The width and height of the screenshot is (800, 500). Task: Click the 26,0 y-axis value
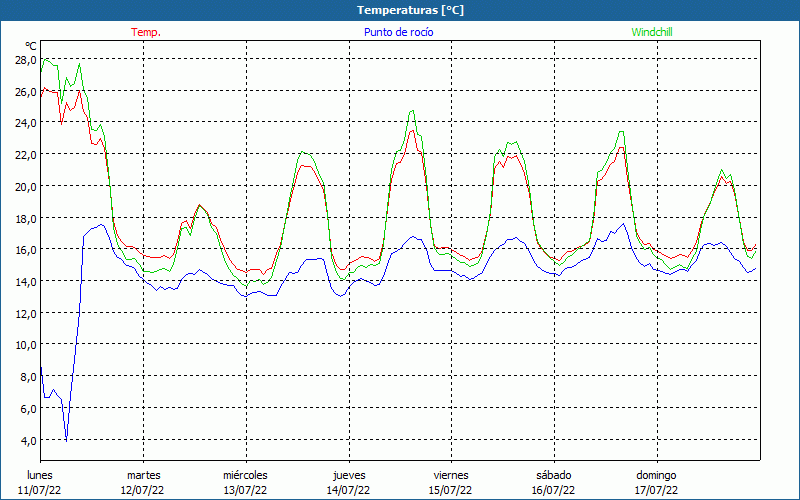(26, 92)
